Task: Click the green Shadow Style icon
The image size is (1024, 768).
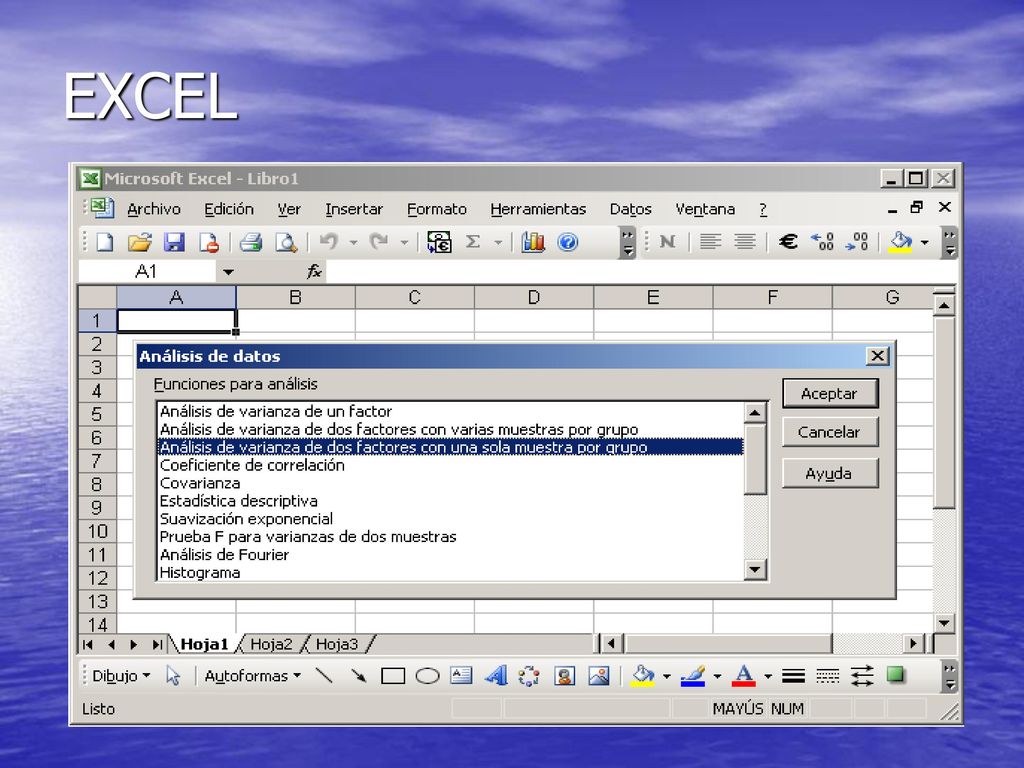Action: (x=895, y=675)
